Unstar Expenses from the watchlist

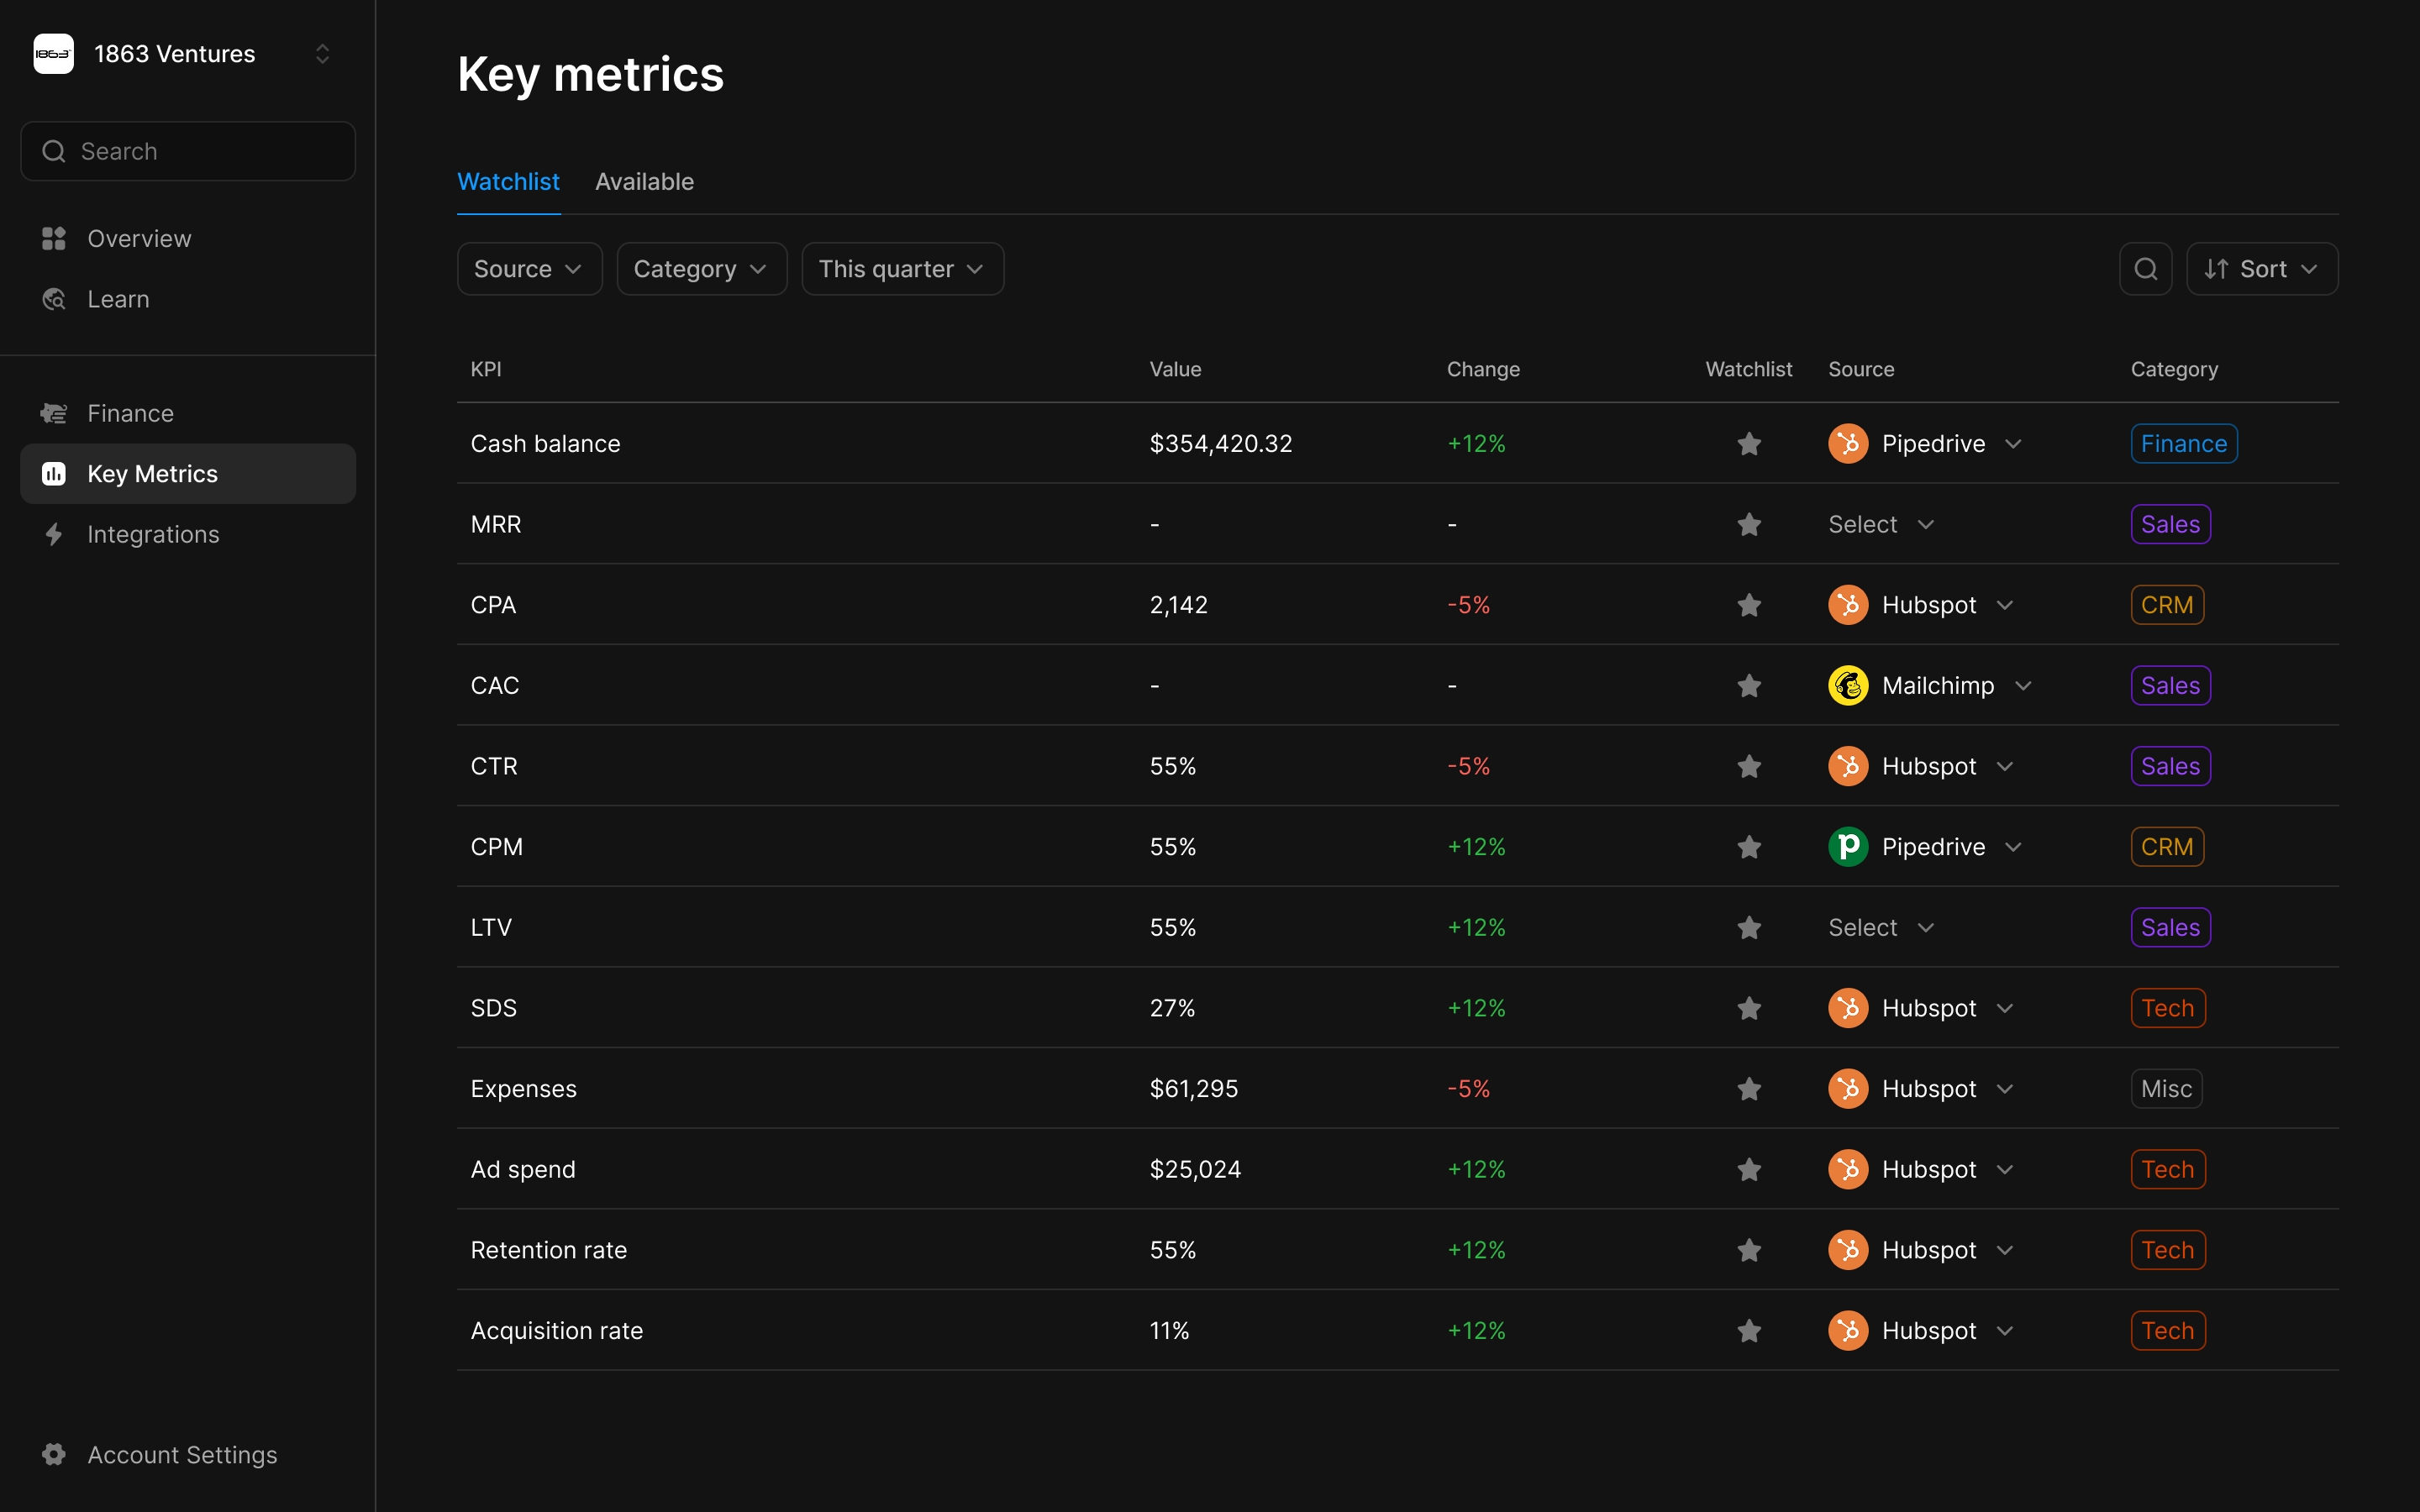(x=1749, y=1089)
